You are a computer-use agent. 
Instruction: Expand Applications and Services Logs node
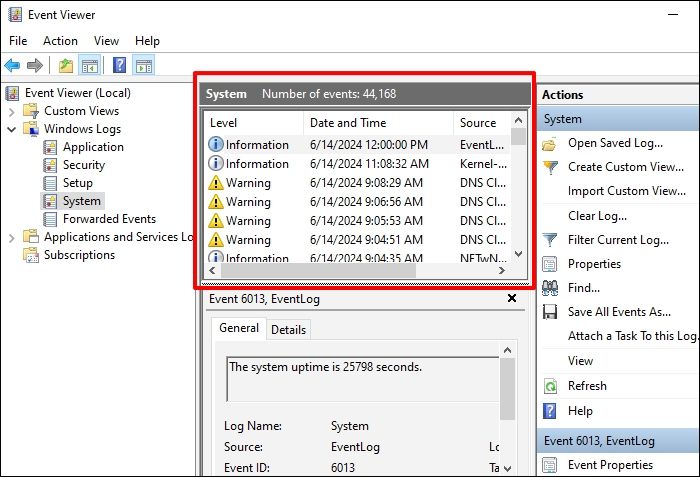click(12, 237)
